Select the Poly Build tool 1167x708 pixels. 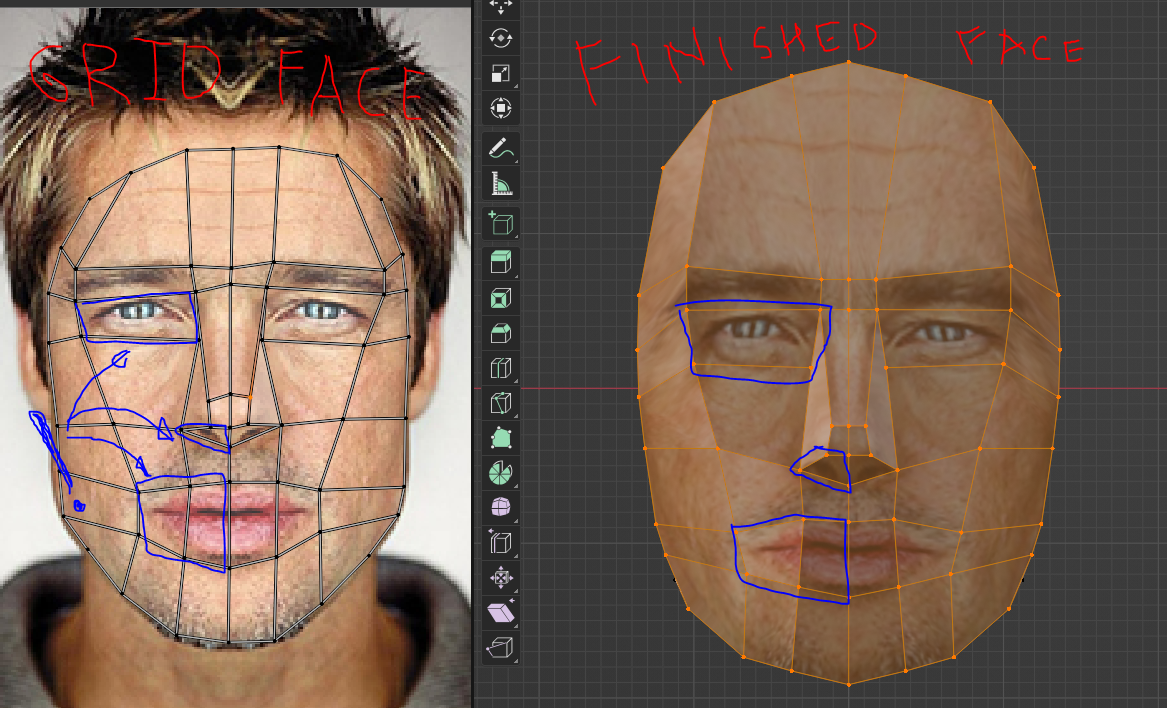point(501,438)
